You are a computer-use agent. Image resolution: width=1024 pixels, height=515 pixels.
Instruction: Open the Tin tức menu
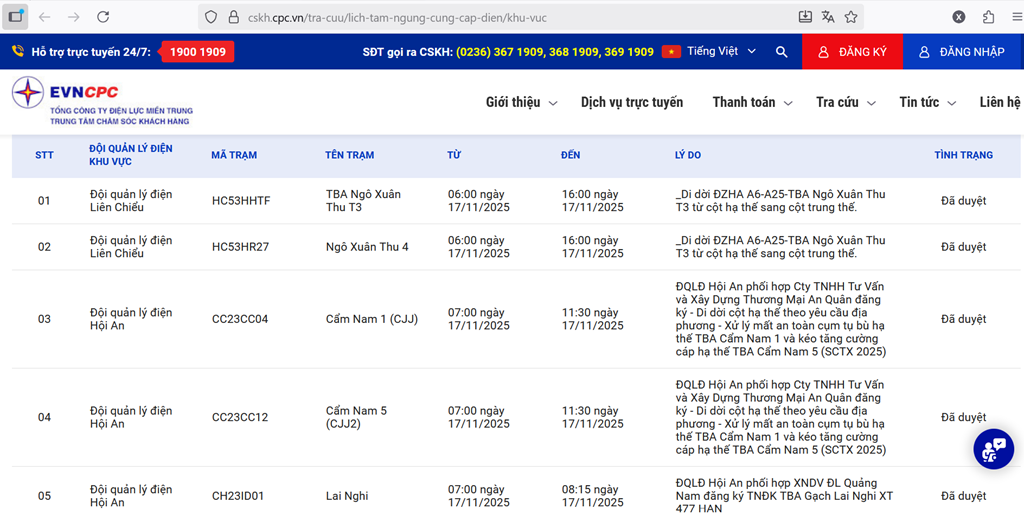coord(927,102)
